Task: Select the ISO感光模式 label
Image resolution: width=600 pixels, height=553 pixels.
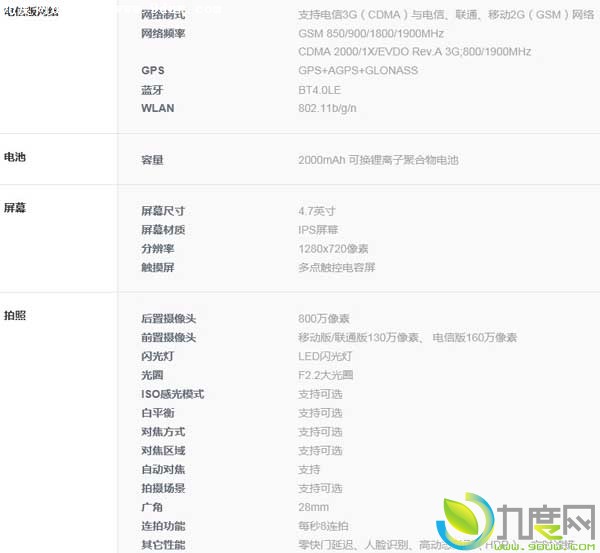Action: pyautogui.click(x=173, y=394)
